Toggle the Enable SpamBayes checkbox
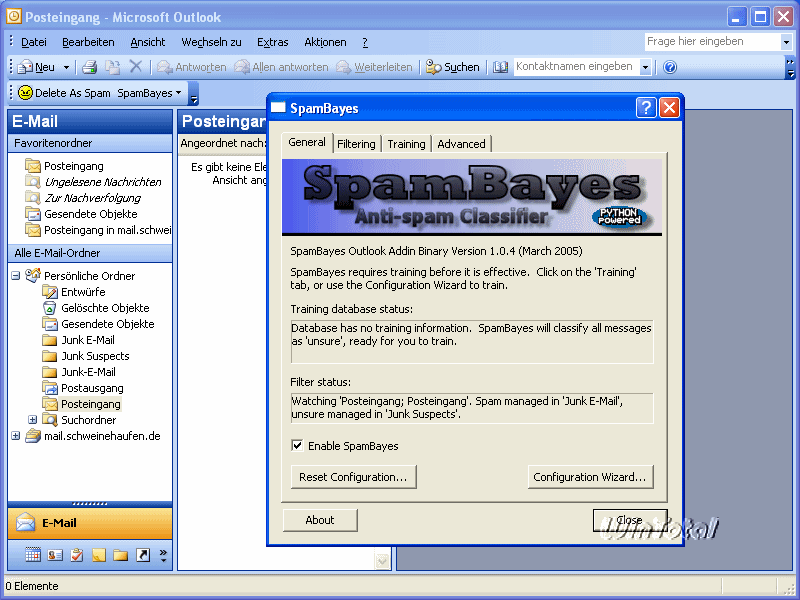800x600 pixels. tap(297, 445)
